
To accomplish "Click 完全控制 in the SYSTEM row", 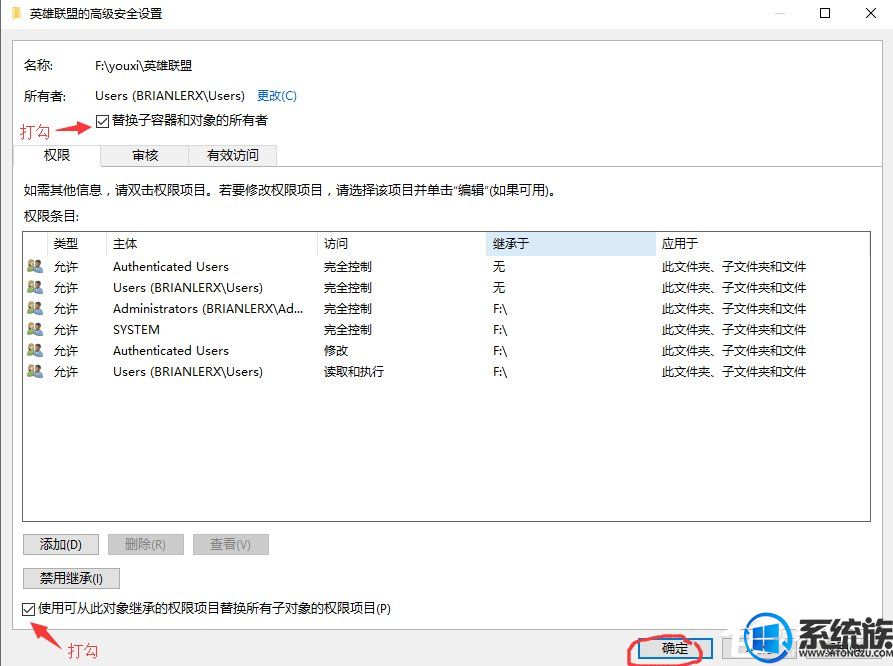I will (347, 330).
